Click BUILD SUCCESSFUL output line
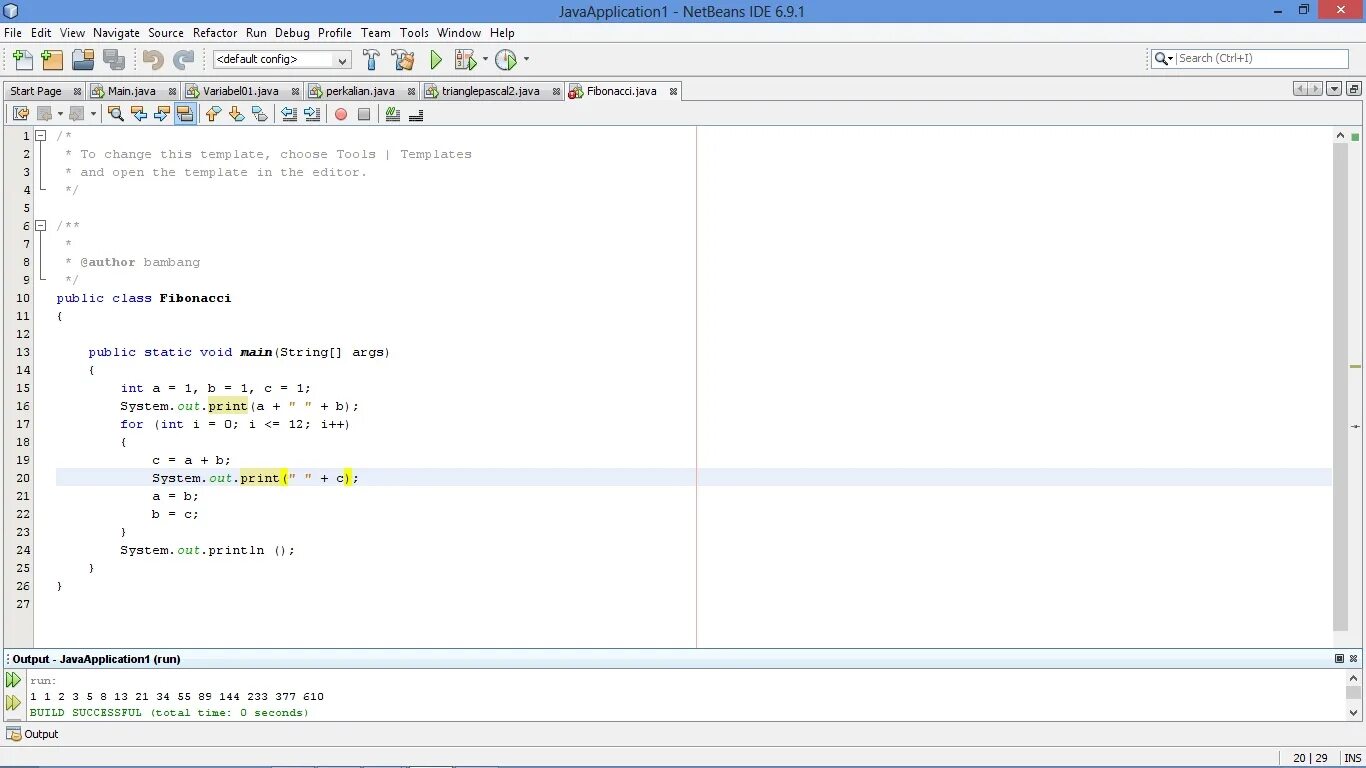Screen dimensions: 1366x768 pyautogui.click(x=169, y=713)
